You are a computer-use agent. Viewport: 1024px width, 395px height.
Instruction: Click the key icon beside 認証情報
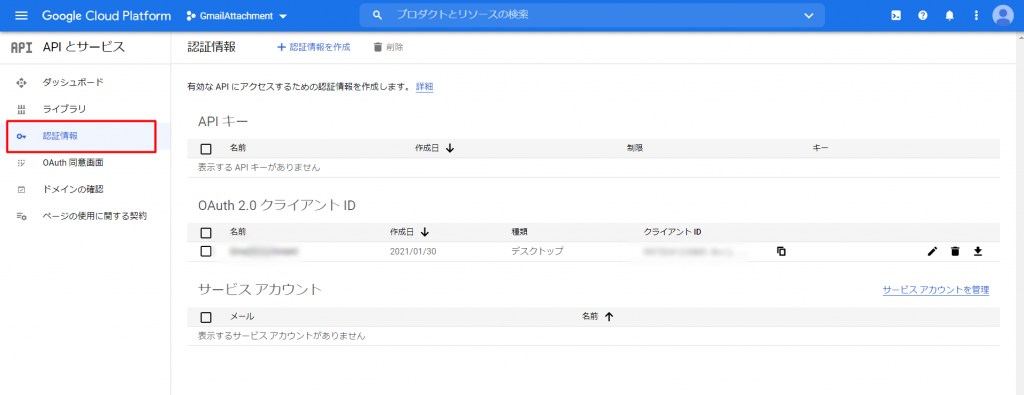(x=21, y=136)
